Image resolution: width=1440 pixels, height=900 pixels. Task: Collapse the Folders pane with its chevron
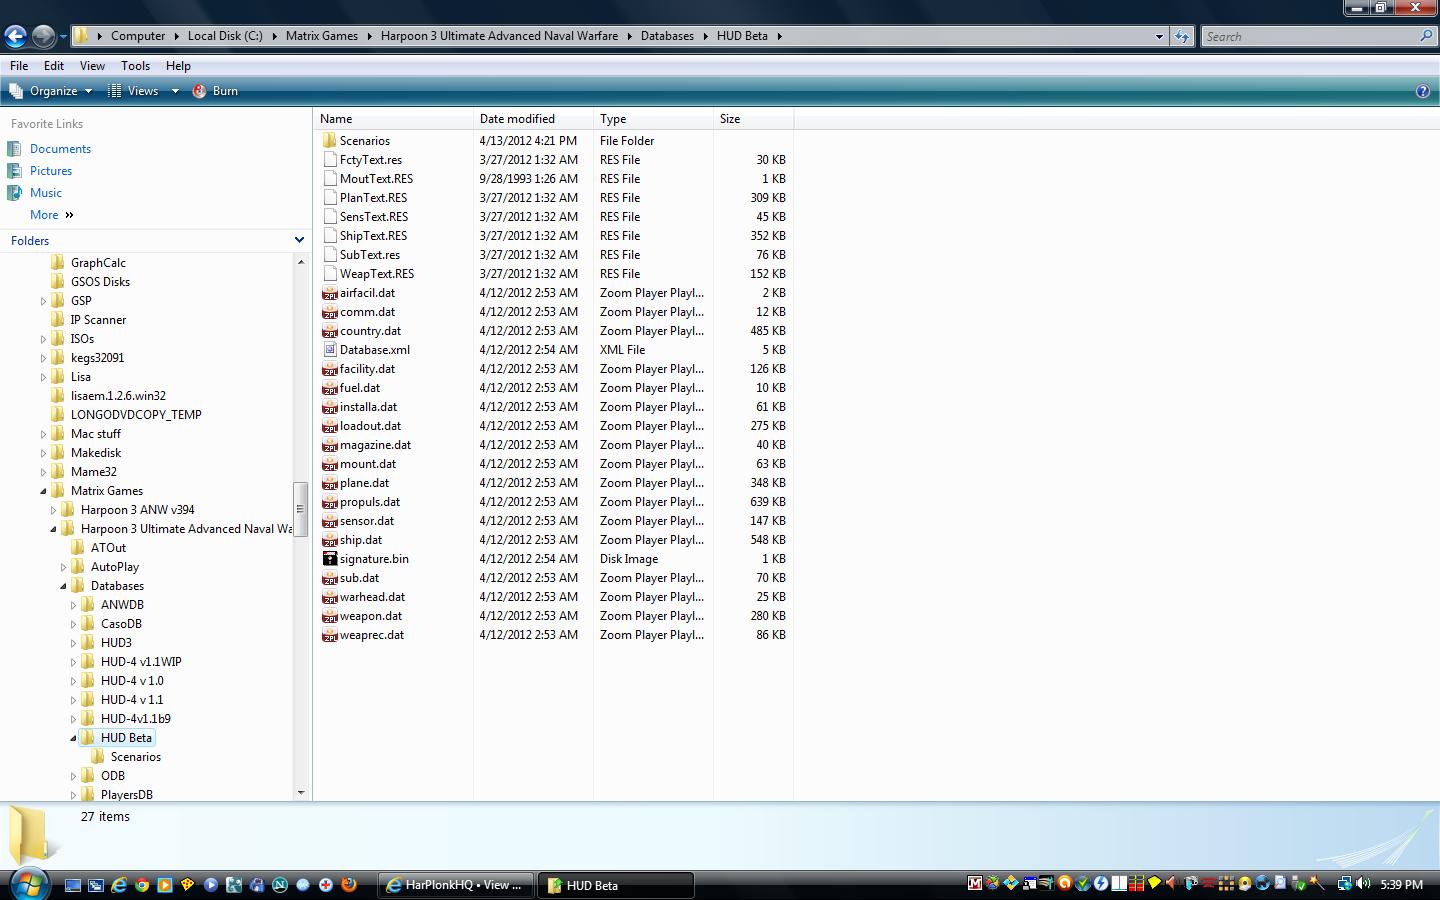[298, 241]
